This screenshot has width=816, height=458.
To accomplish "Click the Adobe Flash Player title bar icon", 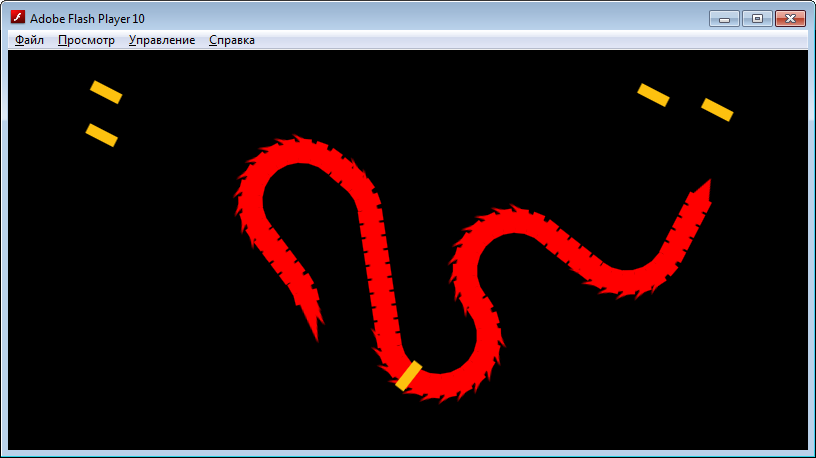I will [x=18, y=17].
